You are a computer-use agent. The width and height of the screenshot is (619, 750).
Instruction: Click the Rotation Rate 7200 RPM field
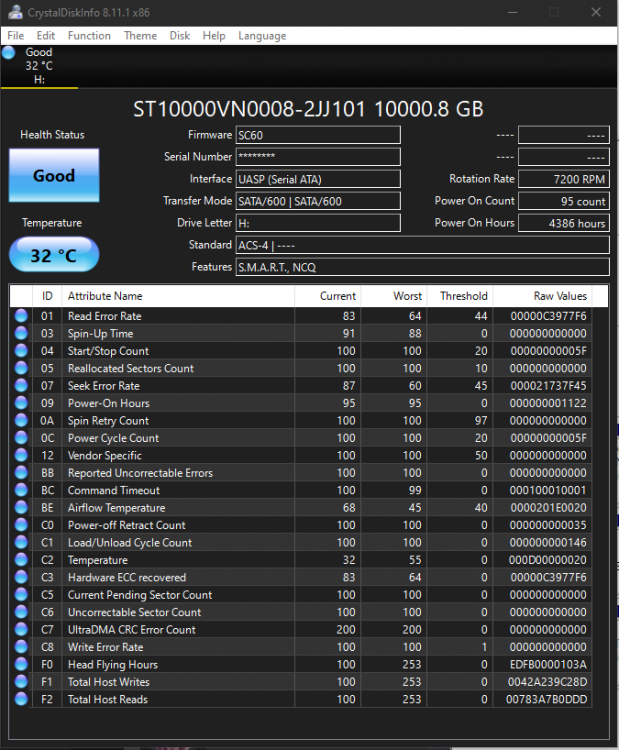click(x=564, y=179)
